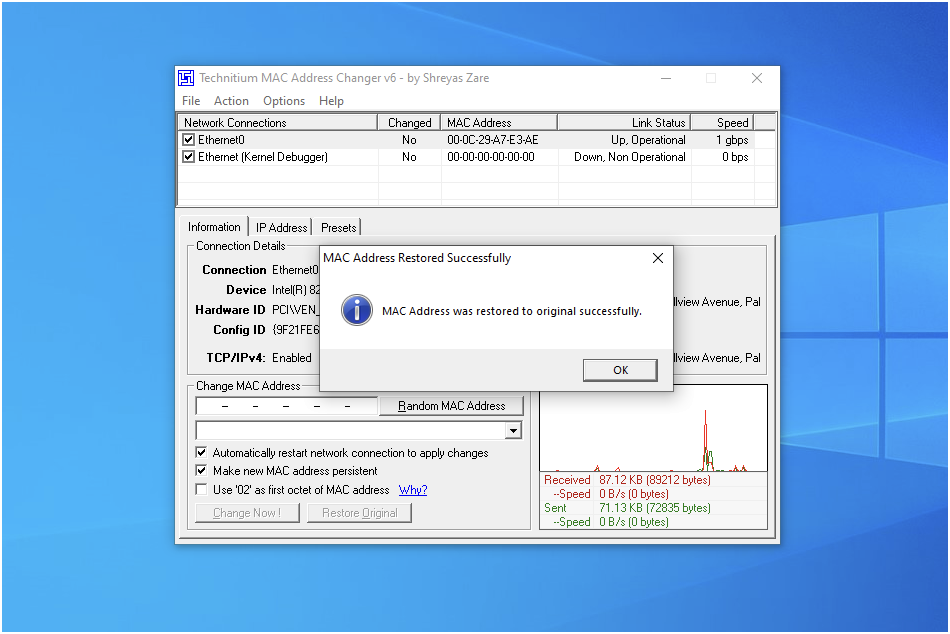Click the 'Down, Non Operational' link status

point(630,157)
